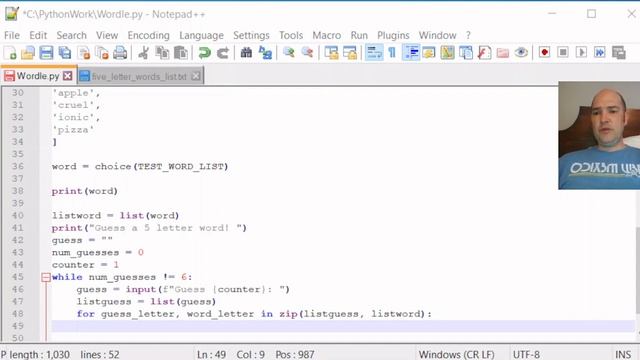The width and height of the screenshot is (640, 360).
Task: Open a file with the folder icon
Action: pos(28,53)
